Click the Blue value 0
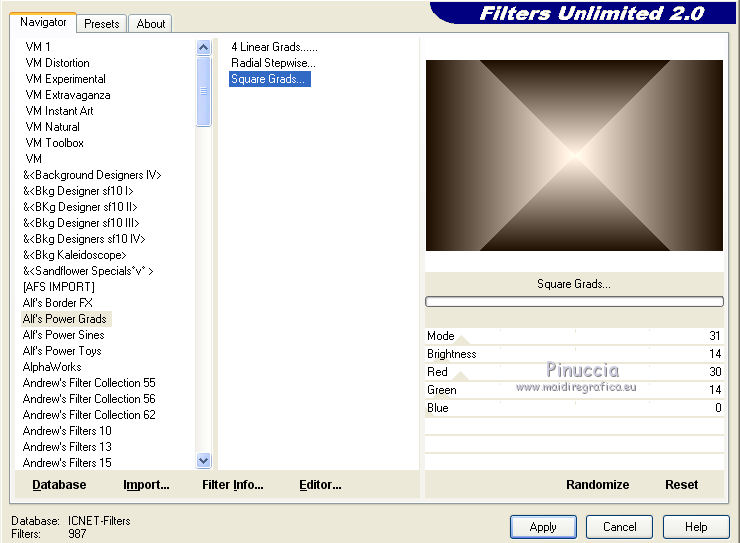This screenshot has height=543, width=740. point(718,408)
